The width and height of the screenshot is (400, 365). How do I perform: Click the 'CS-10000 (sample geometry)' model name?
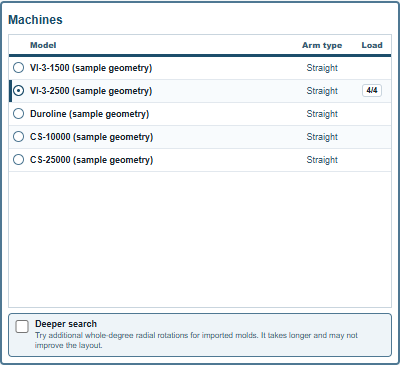point(91,137)
